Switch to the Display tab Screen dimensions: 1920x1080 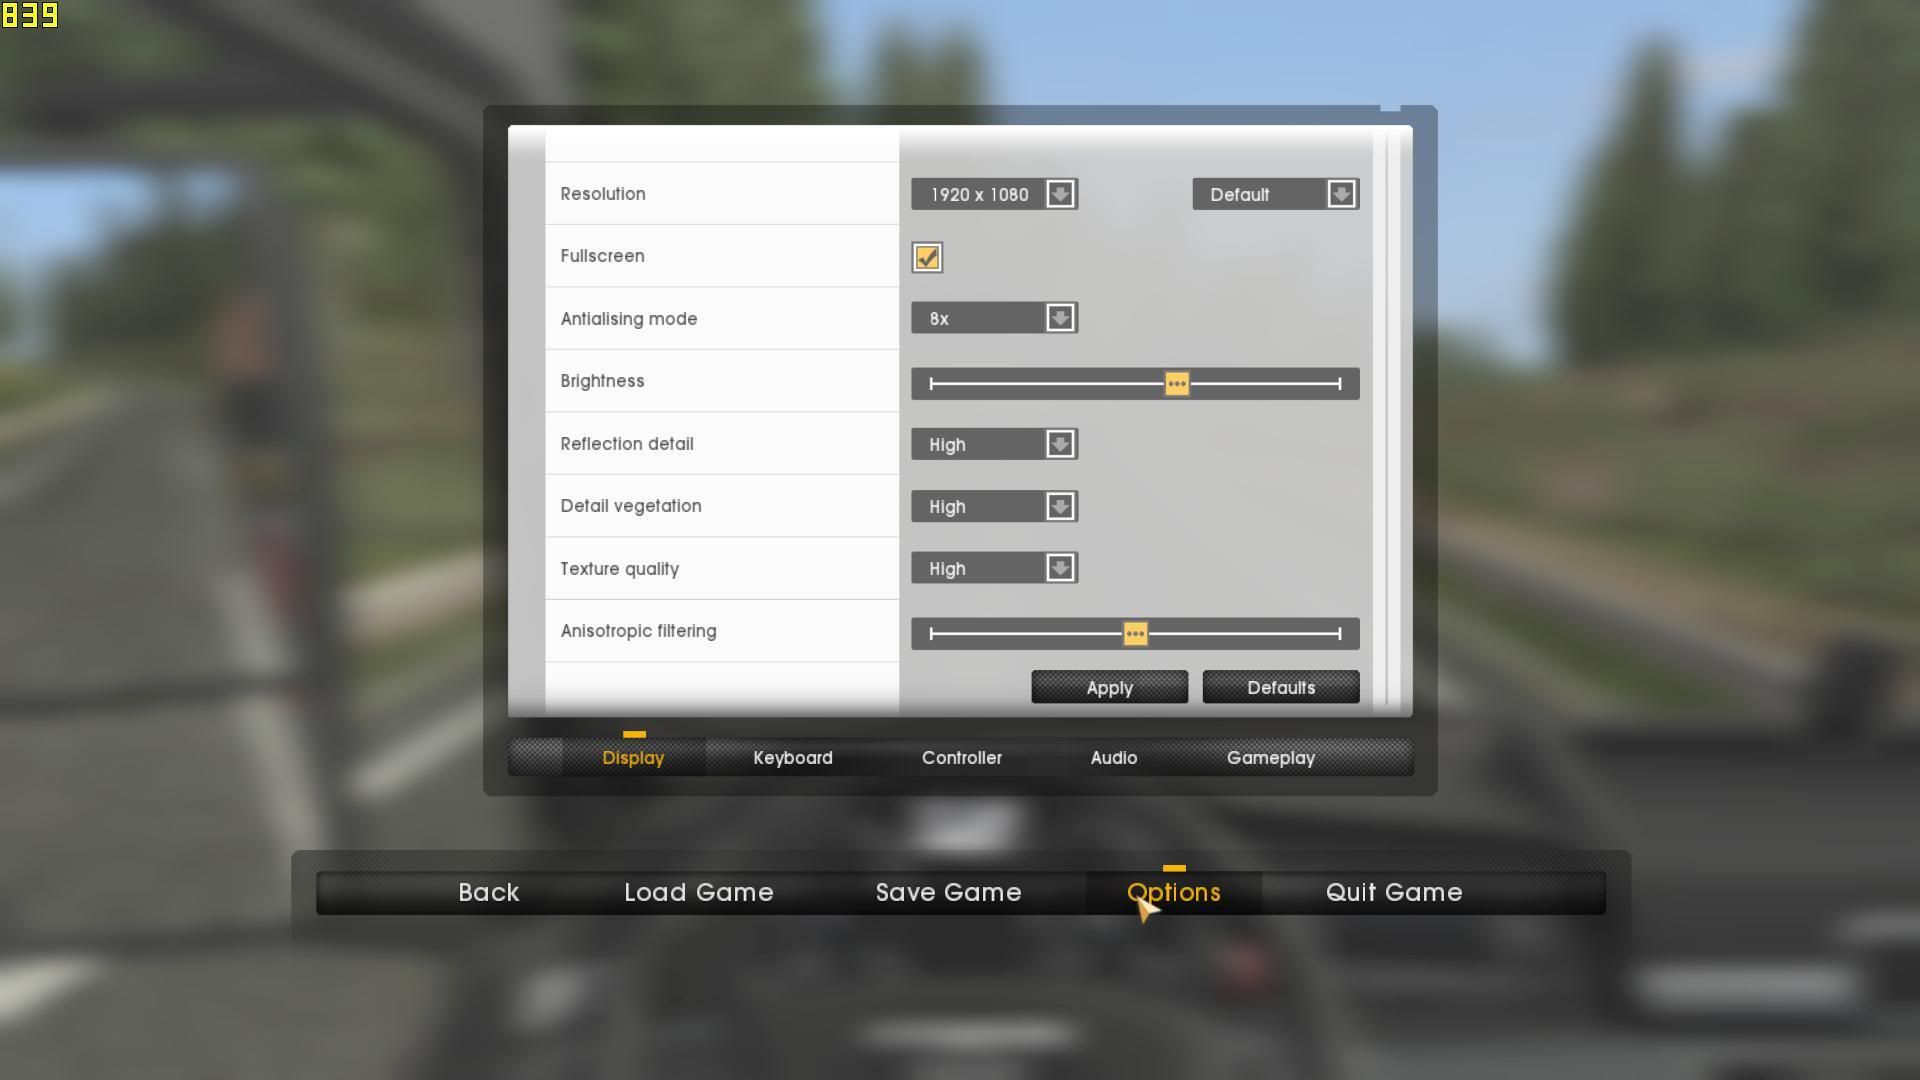point(633,758)
